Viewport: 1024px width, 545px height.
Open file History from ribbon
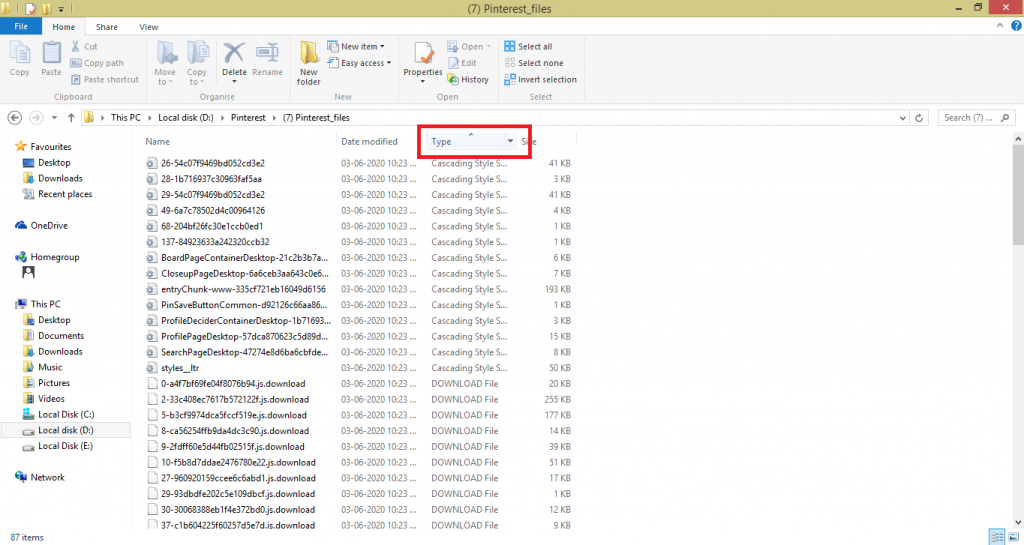468,80
